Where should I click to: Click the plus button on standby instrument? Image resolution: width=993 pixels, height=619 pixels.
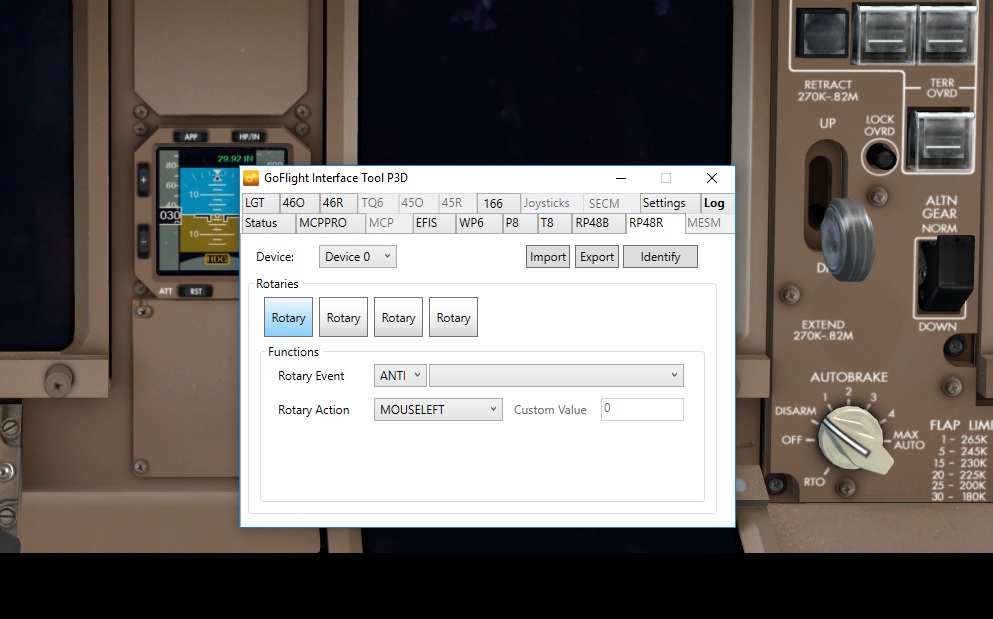click(x=143, y=181)
